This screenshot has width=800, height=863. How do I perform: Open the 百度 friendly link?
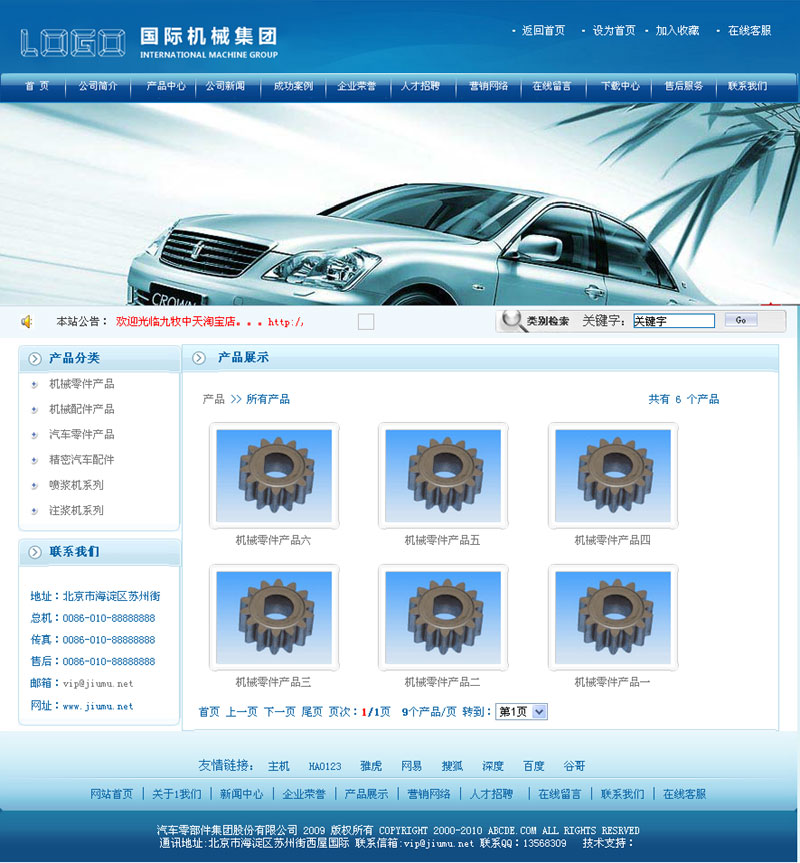point(534,766)
